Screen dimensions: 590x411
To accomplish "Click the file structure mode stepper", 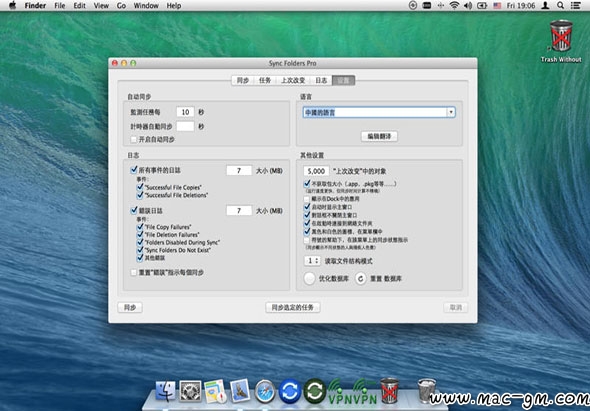I will click(x=312, y=260).
